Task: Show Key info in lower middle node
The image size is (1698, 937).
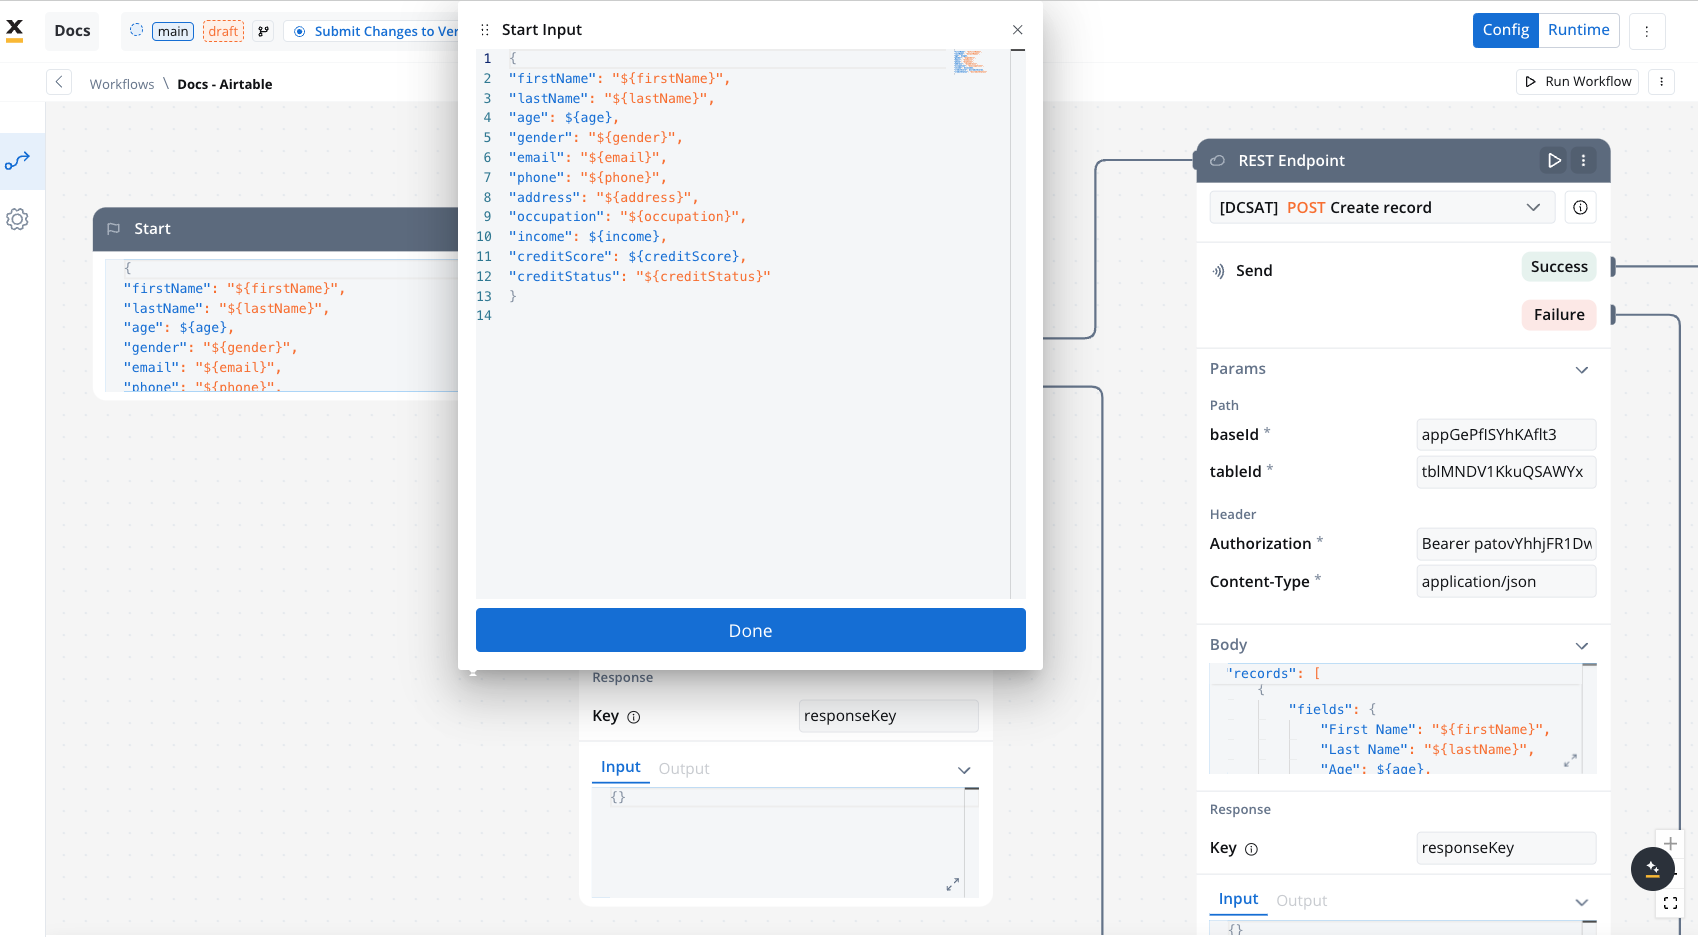Action: pos(633,717)
